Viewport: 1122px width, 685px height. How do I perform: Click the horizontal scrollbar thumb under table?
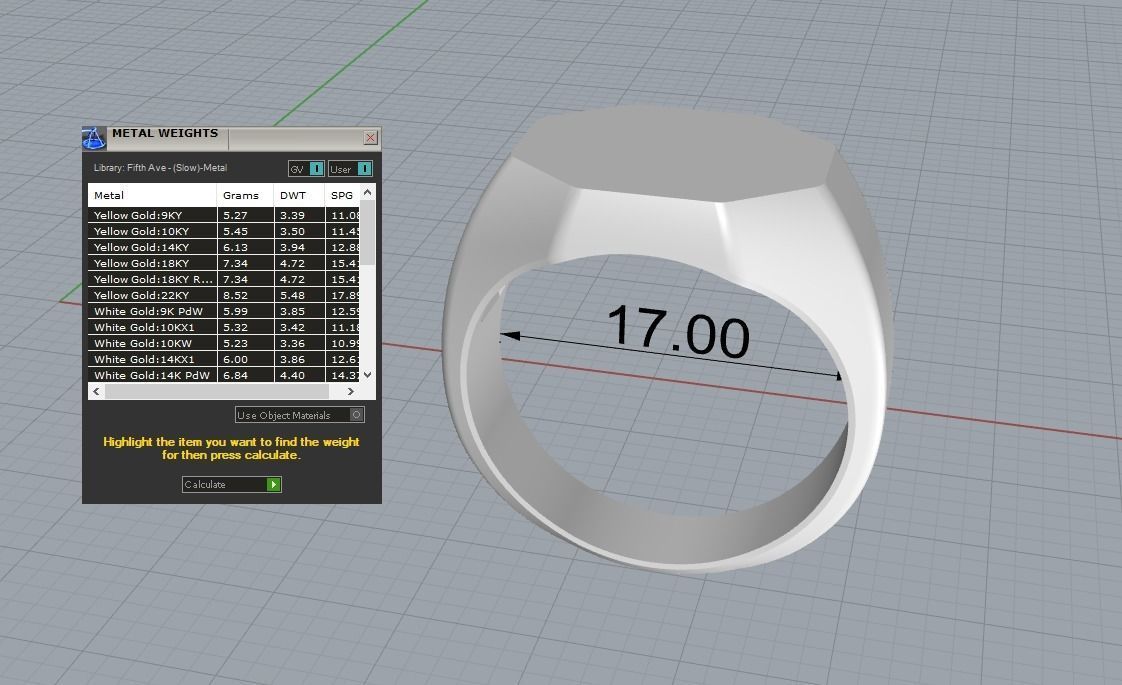tap(217, 392)
